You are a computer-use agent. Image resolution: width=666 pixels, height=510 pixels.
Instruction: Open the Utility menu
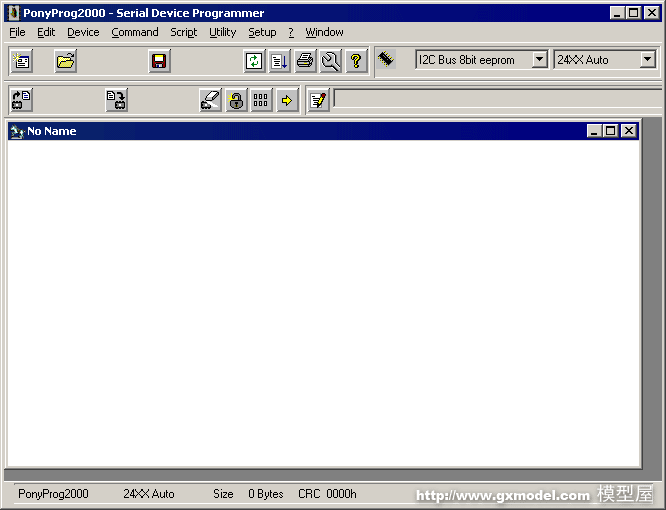(x=222, y=32)
